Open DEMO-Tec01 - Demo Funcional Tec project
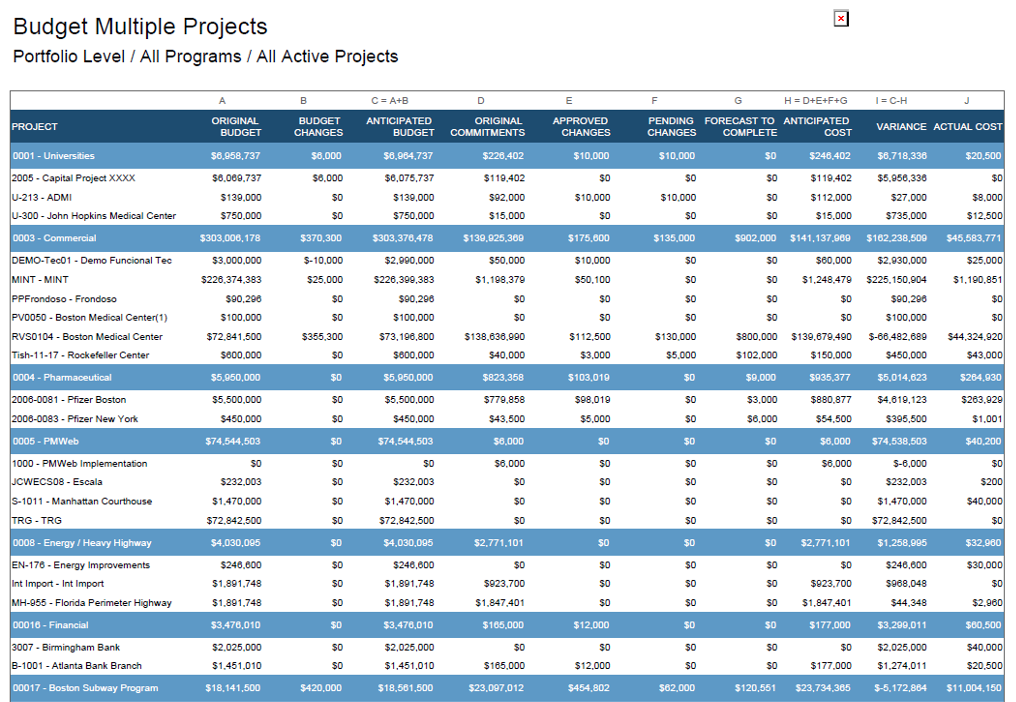The height and width of the screenshot is (702, 1016). coord(92,261)
